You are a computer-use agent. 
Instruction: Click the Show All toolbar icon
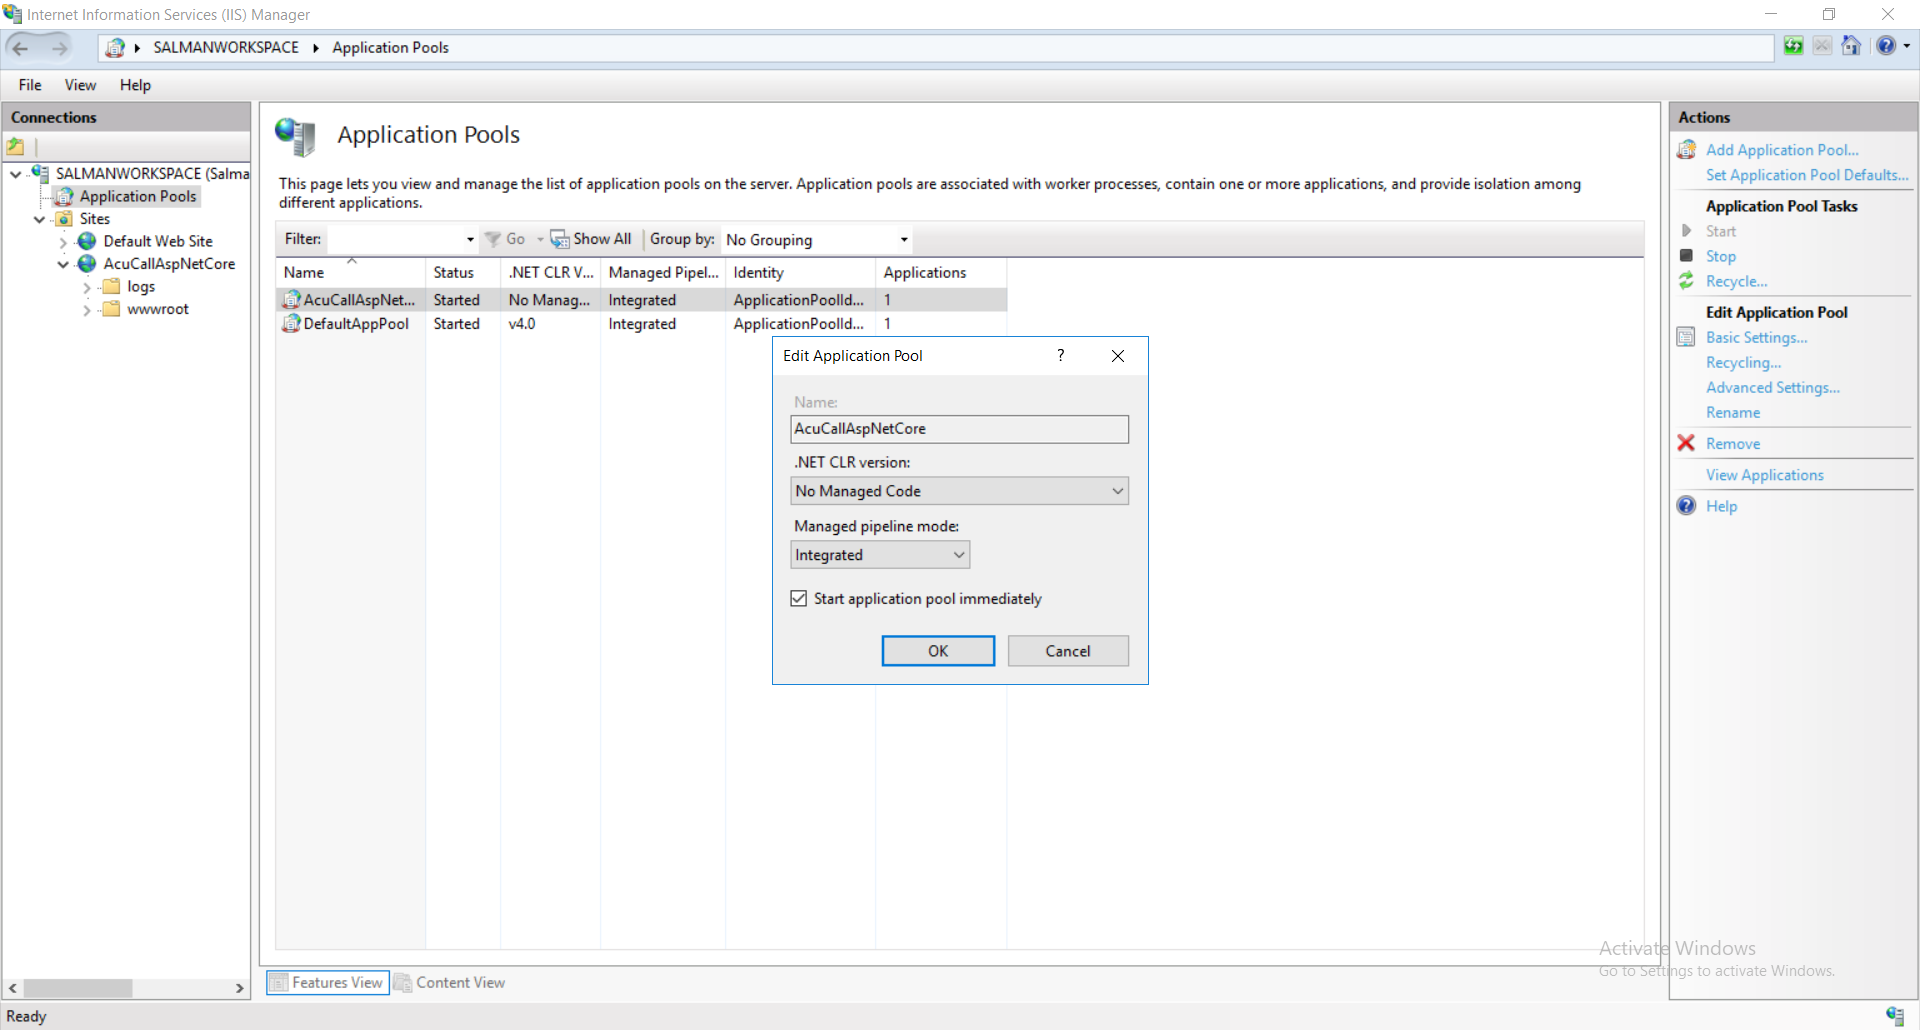coord(559,239)
